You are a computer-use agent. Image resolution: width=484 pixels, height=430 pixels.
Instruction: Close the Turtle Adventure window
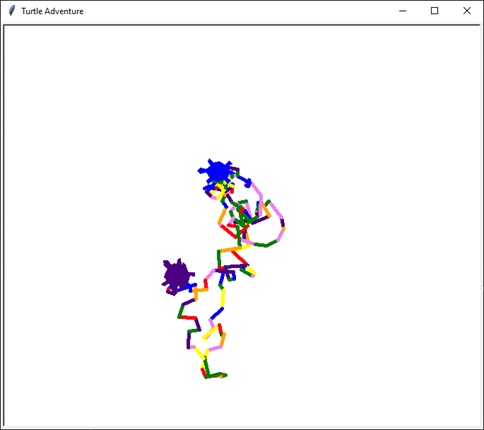point(467,11)
